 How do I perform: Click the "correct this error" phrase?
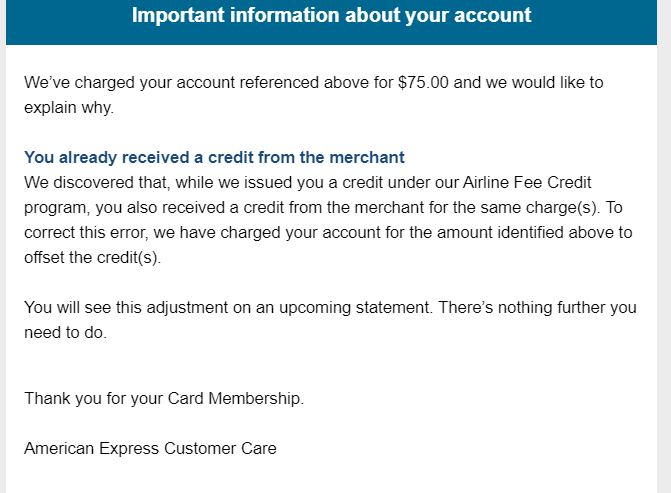tap(86, 232)
